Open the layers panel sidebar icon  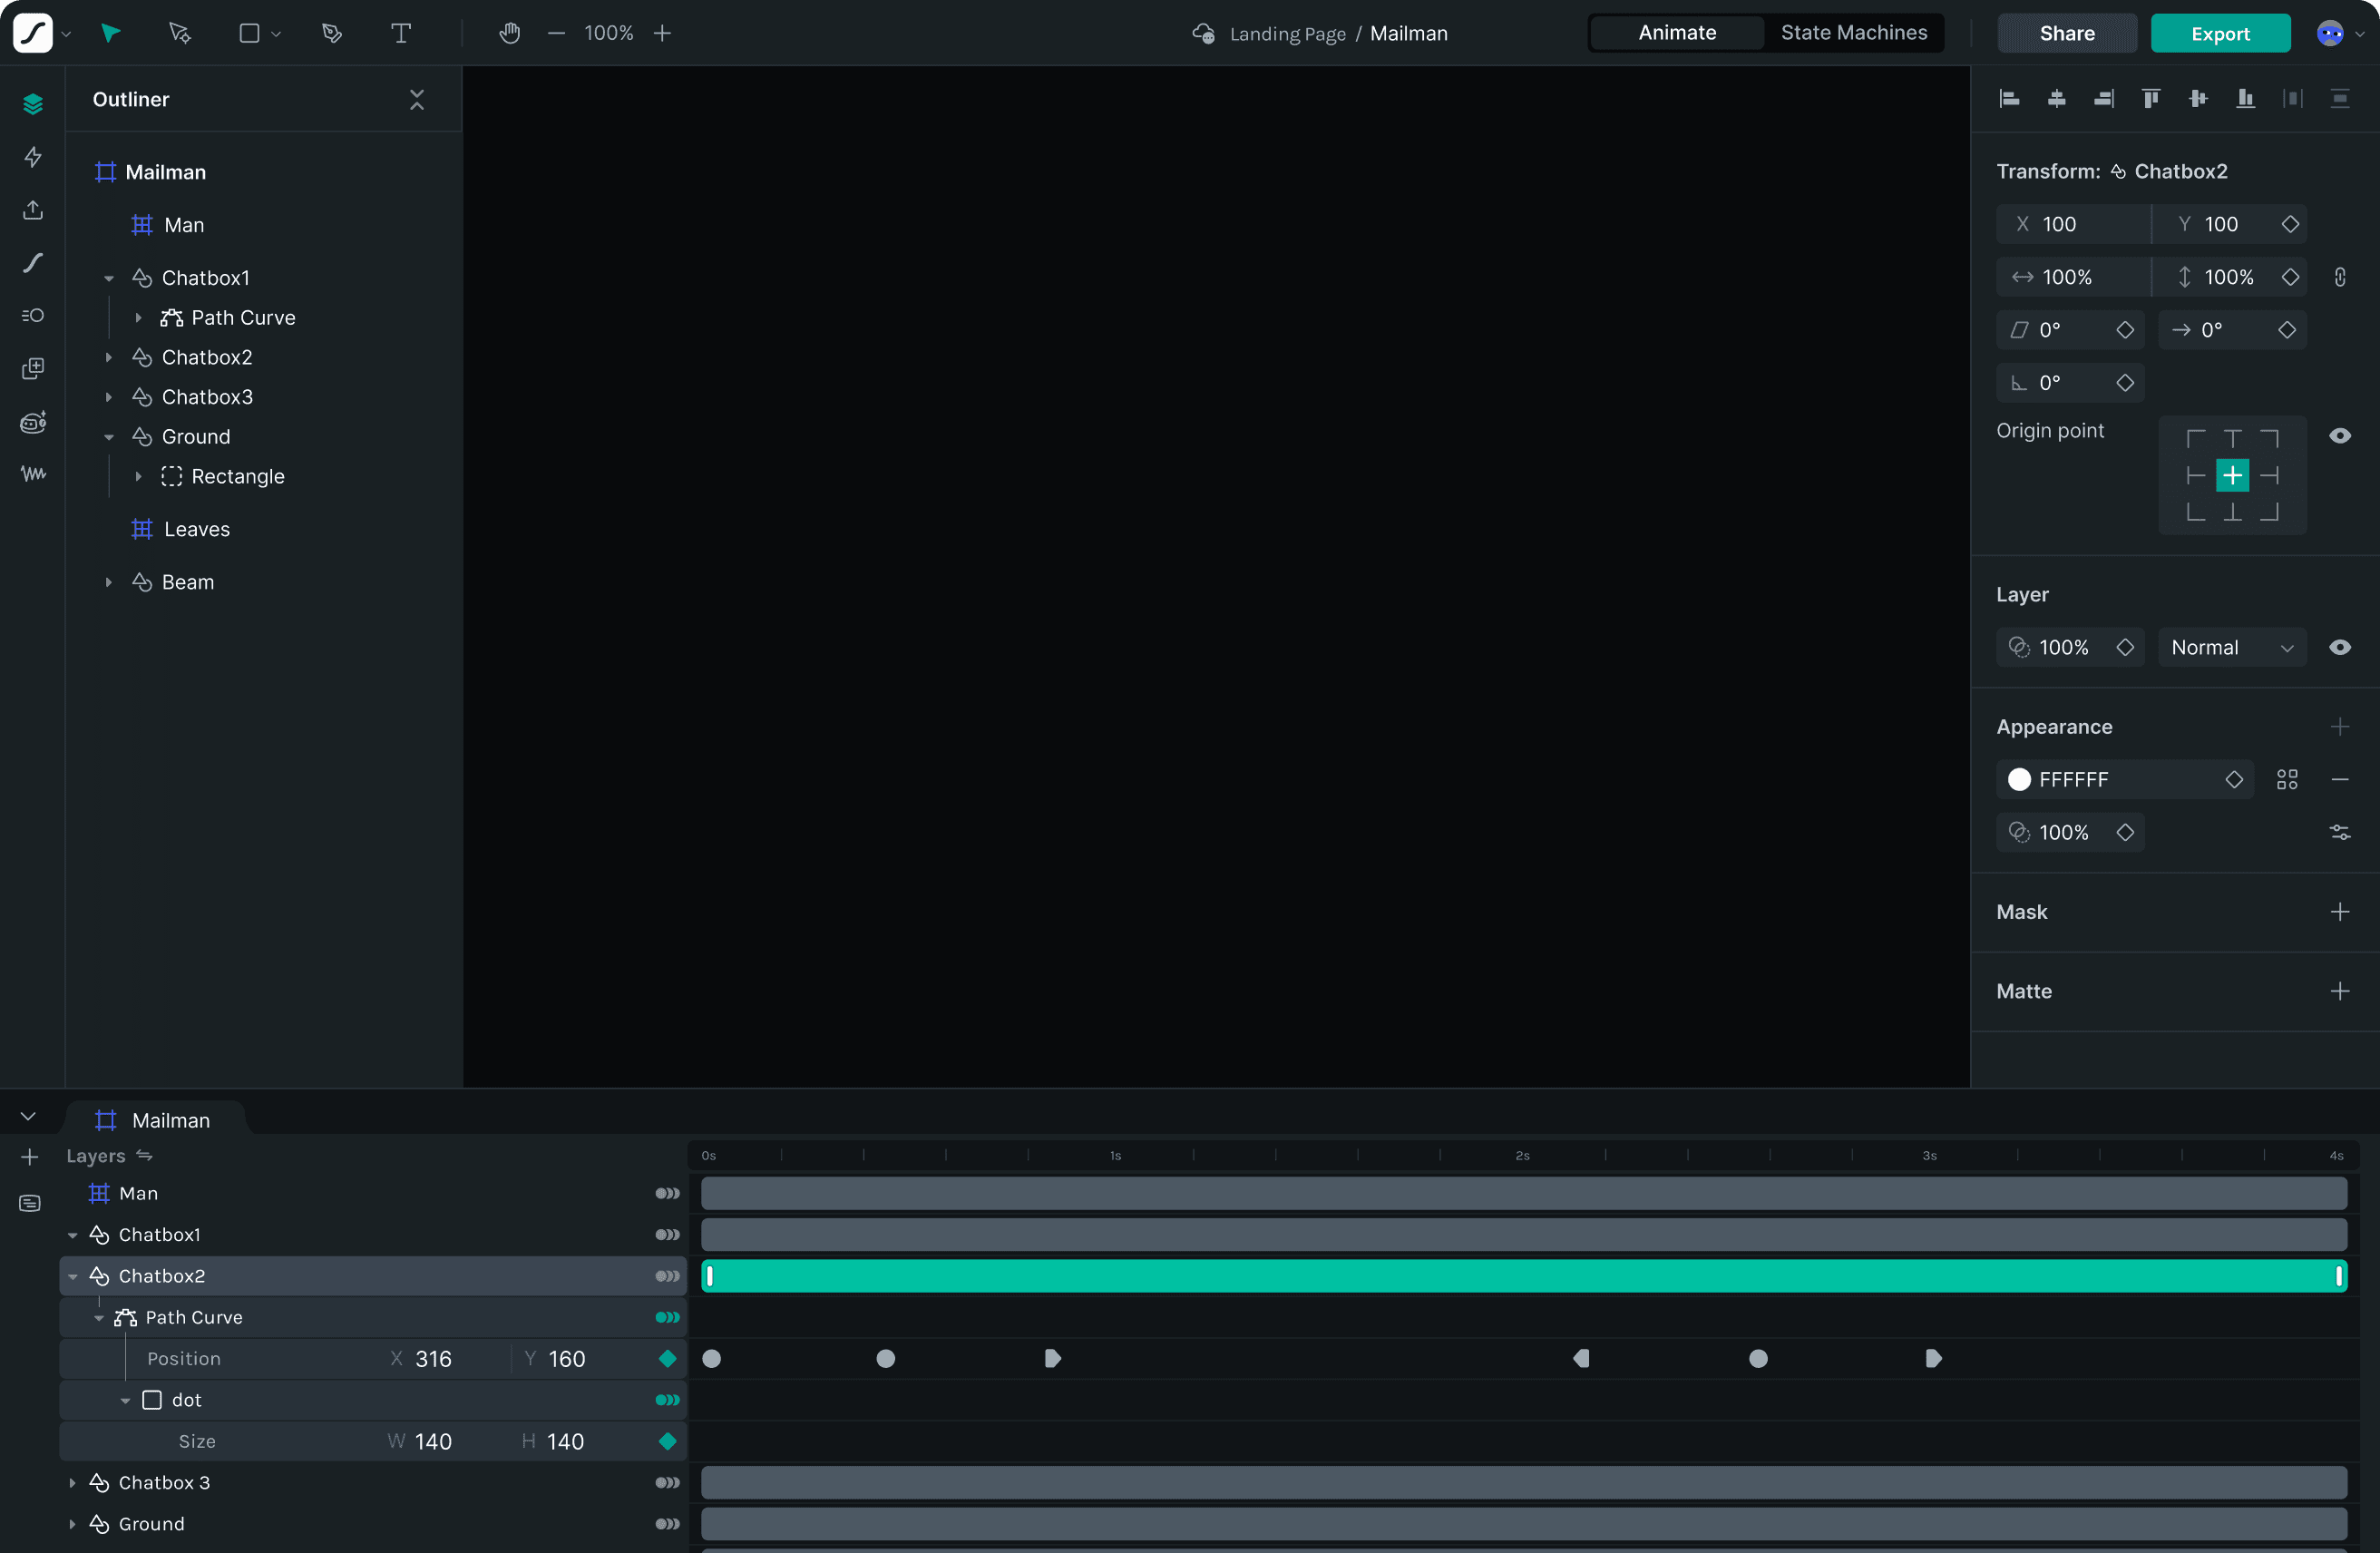click(x=33, y=104)
